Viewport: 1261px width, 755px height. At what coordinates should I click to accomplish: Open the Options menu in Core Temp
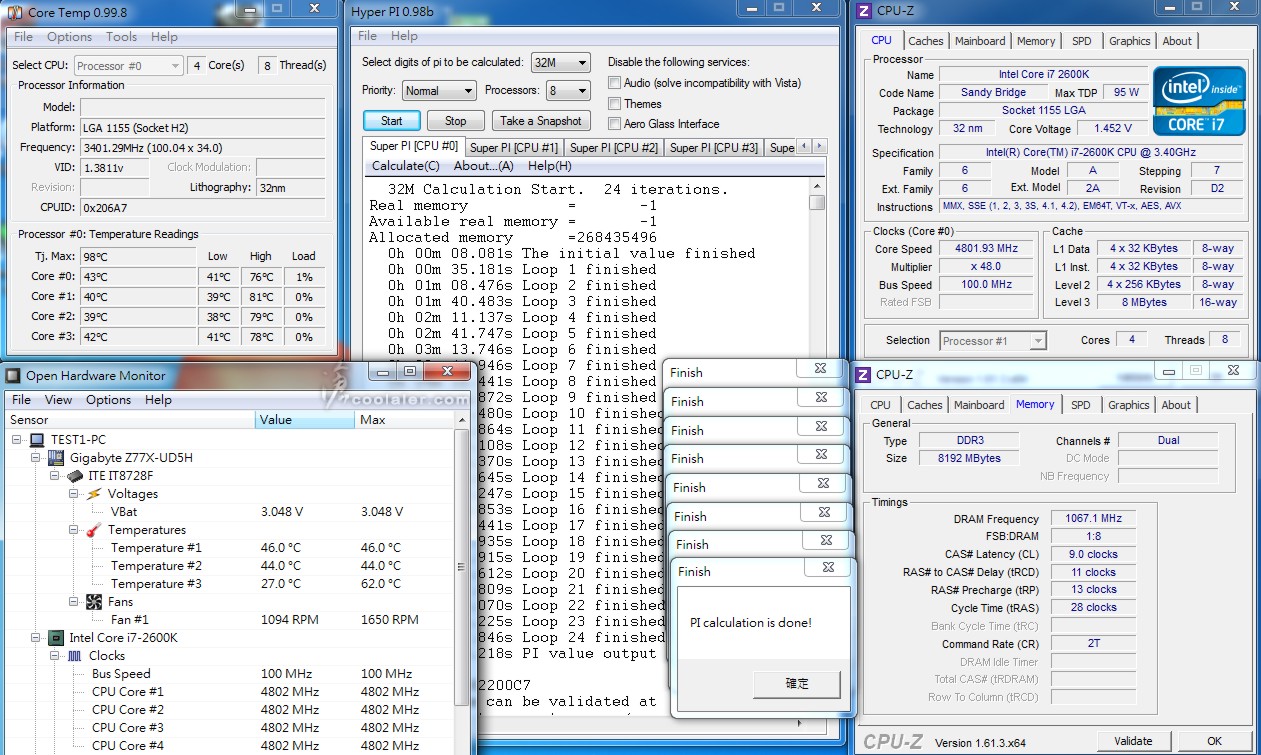pyautogui.click(x=70, y=37)
